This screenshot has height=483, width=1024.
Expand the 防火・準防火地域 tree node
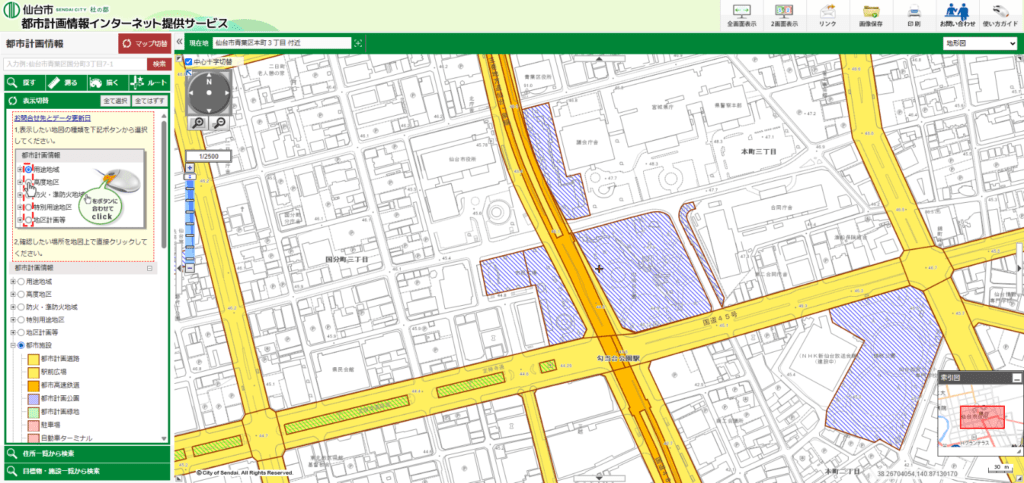point(11,308)
